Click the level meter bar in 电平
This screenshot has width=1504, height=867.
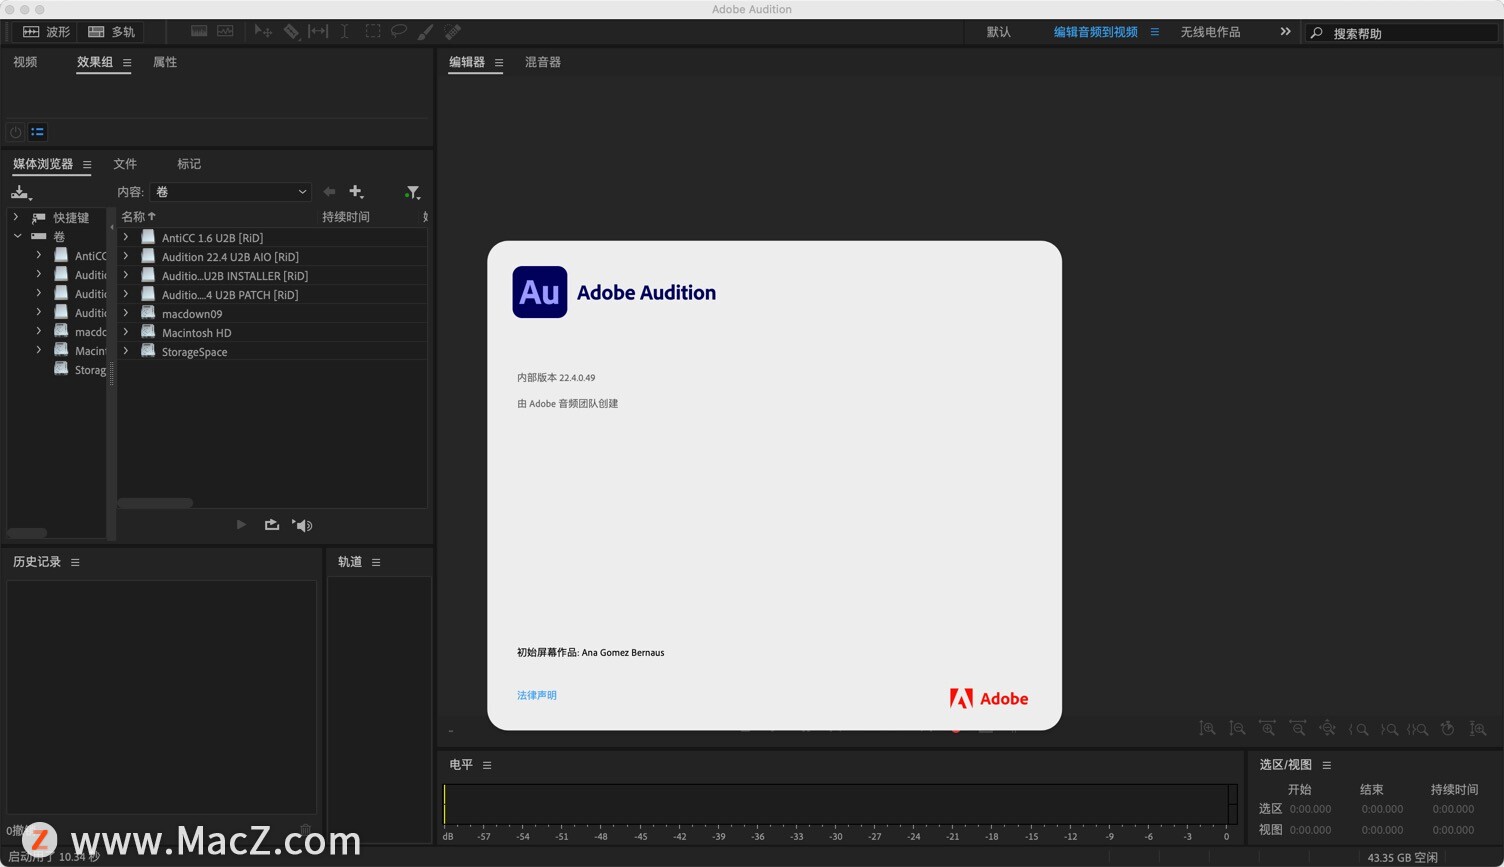[840, 805]
